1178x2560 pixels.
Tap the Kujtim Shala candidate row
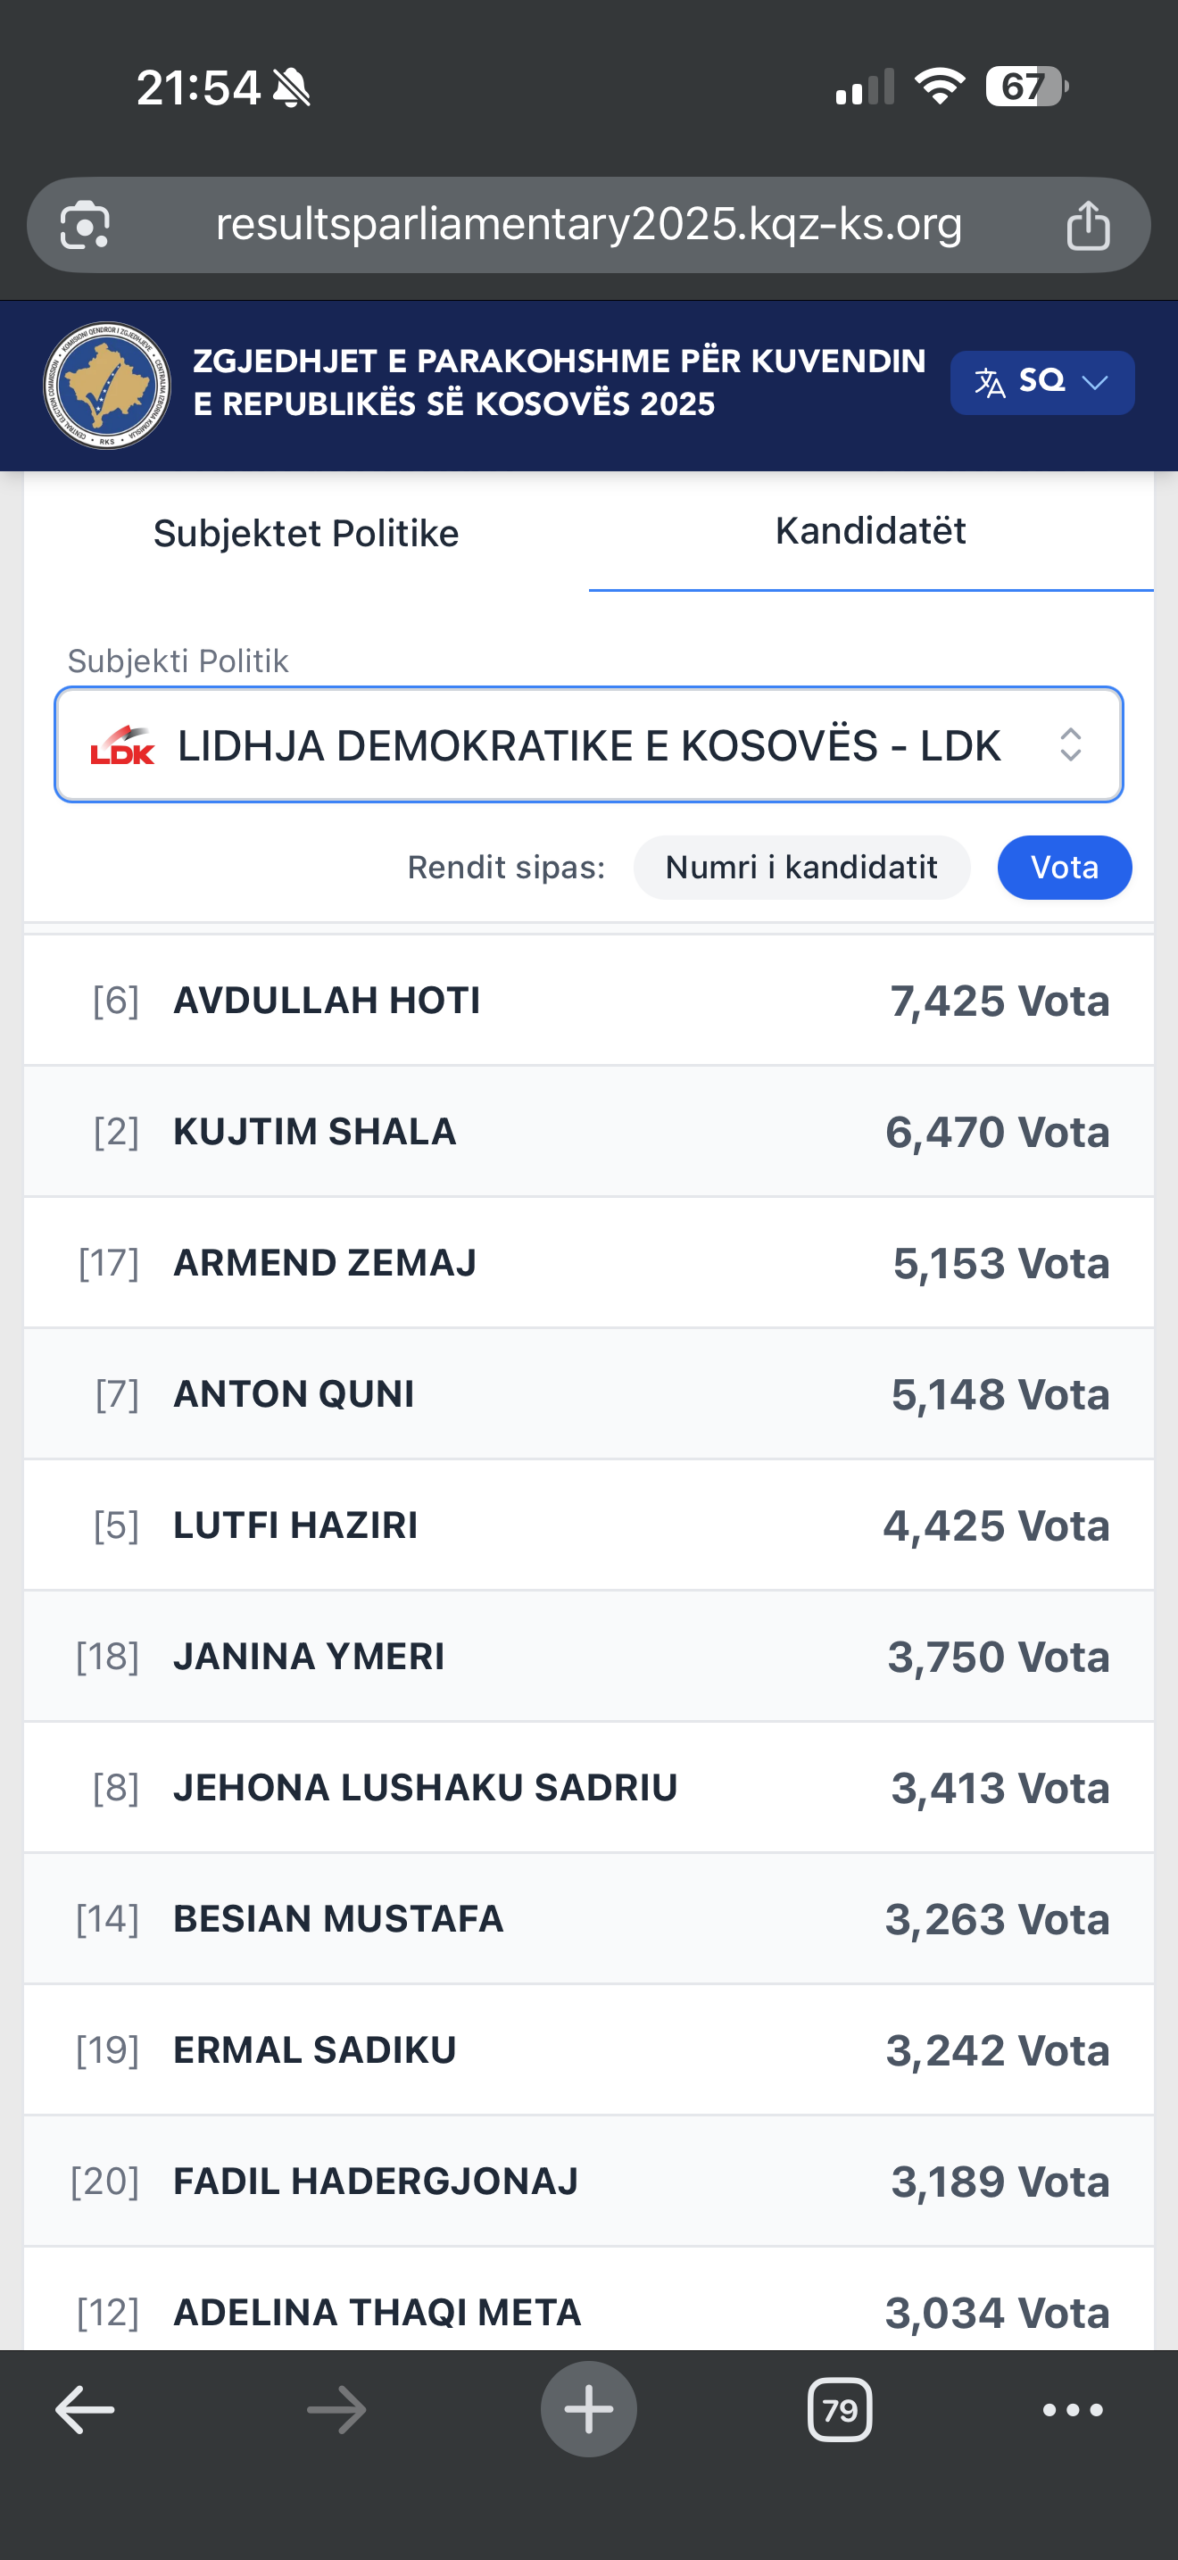click(589, 1131)
